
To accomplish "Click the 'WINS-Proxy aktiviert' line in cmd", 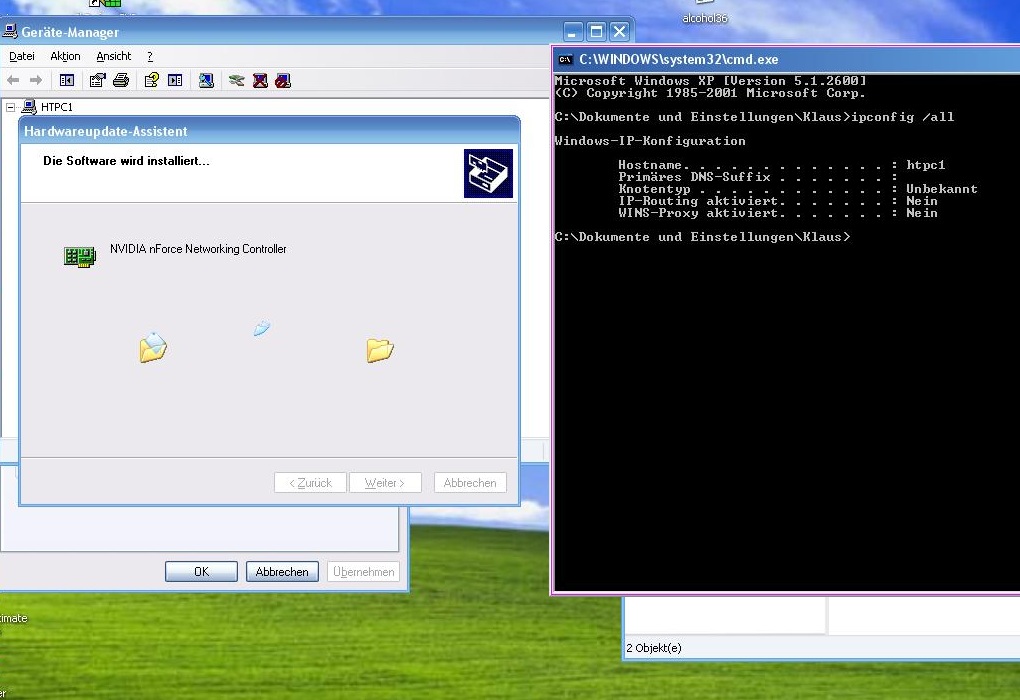I will 778,213.
